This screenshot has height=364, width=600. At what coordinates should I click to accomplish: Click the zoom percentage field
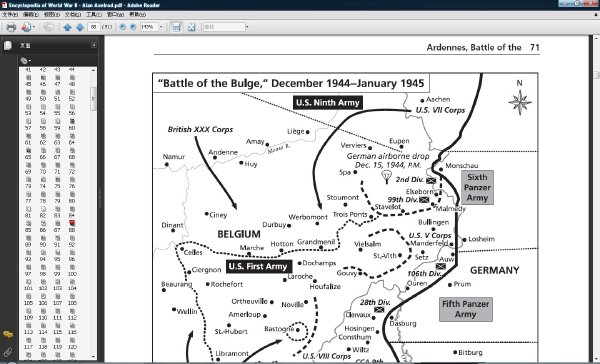click(x=149, y=27)
